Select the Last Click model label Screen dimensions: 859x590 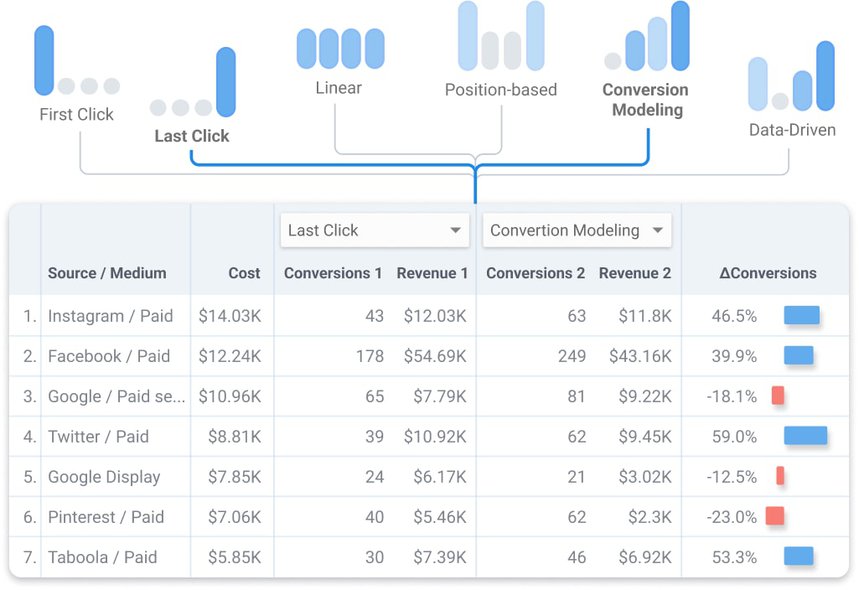[x=192, y=136]
